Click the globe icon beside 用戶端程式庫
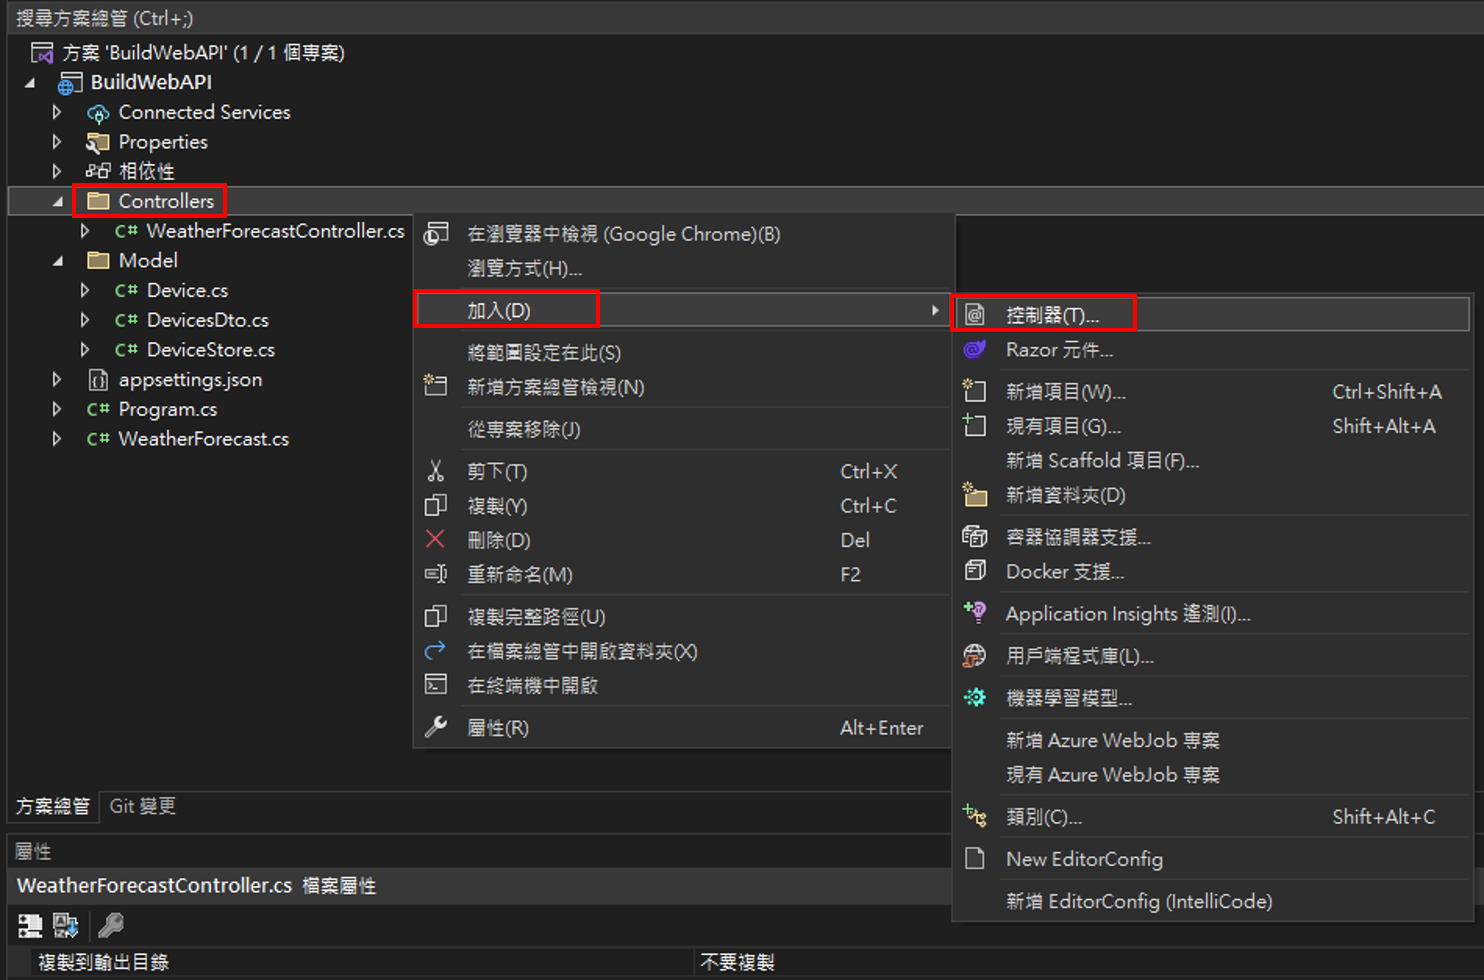Screen dimensions: 1484x980 (975, 655)
